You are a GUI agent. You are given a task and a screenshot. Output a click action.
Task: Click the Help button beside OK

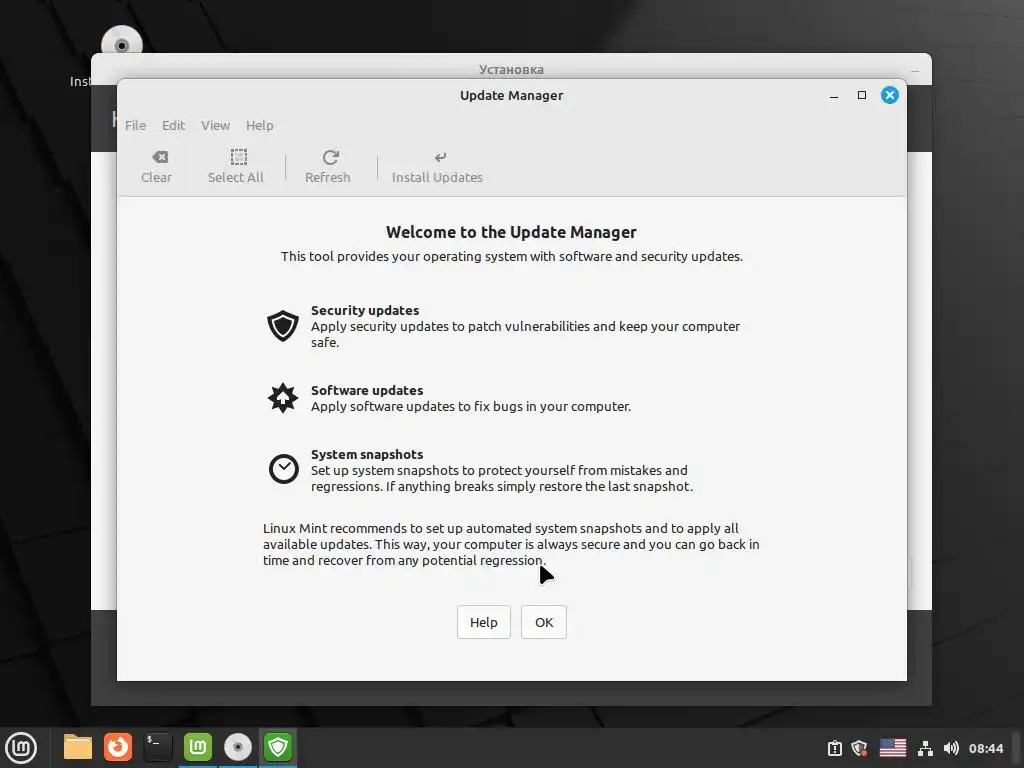tap(483, 622)
